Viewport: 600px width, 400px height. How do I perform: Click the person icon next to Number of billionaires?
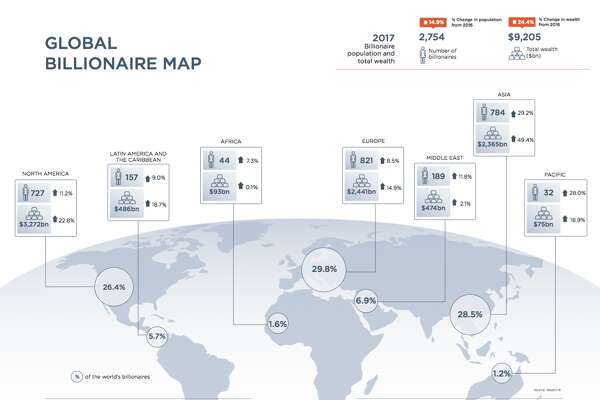pyautogui.click(x=423, y=55)
